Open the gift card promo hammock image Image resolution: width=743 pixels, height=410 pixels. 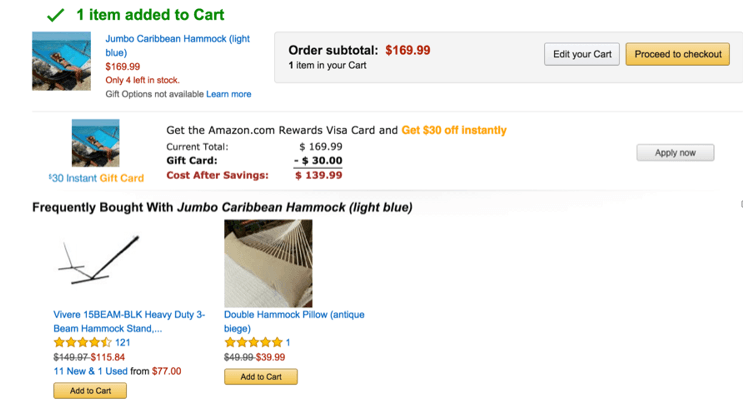click(x=95, y=143)
